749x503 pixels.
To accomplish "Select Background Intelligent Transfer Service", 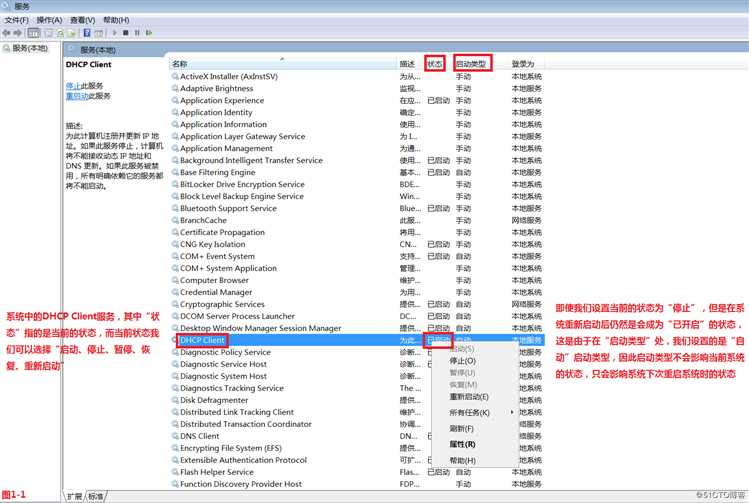I will click(251, 161).
